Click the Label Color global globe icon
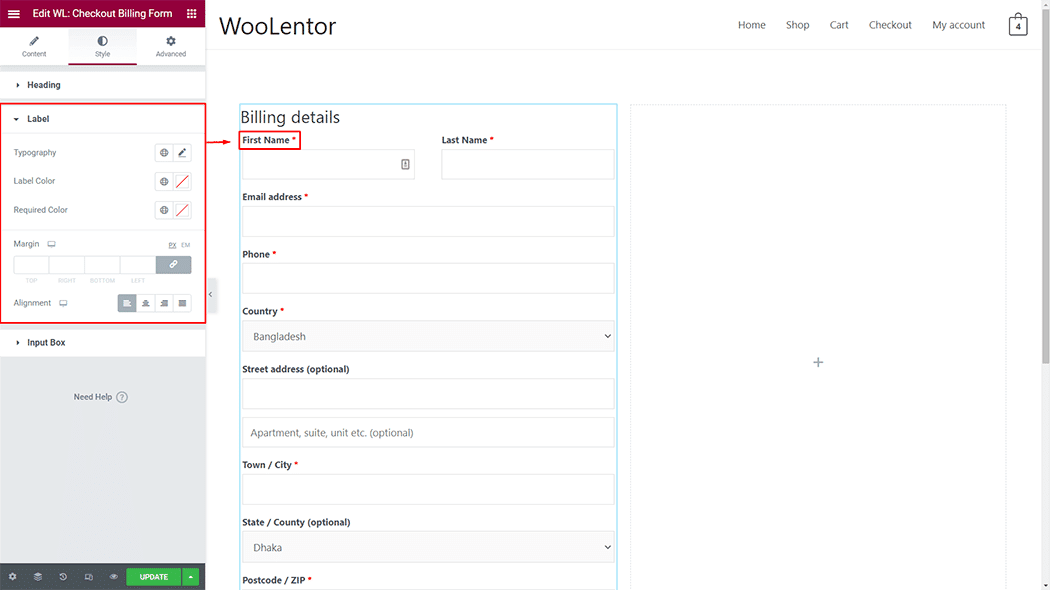 pos(164,182)
